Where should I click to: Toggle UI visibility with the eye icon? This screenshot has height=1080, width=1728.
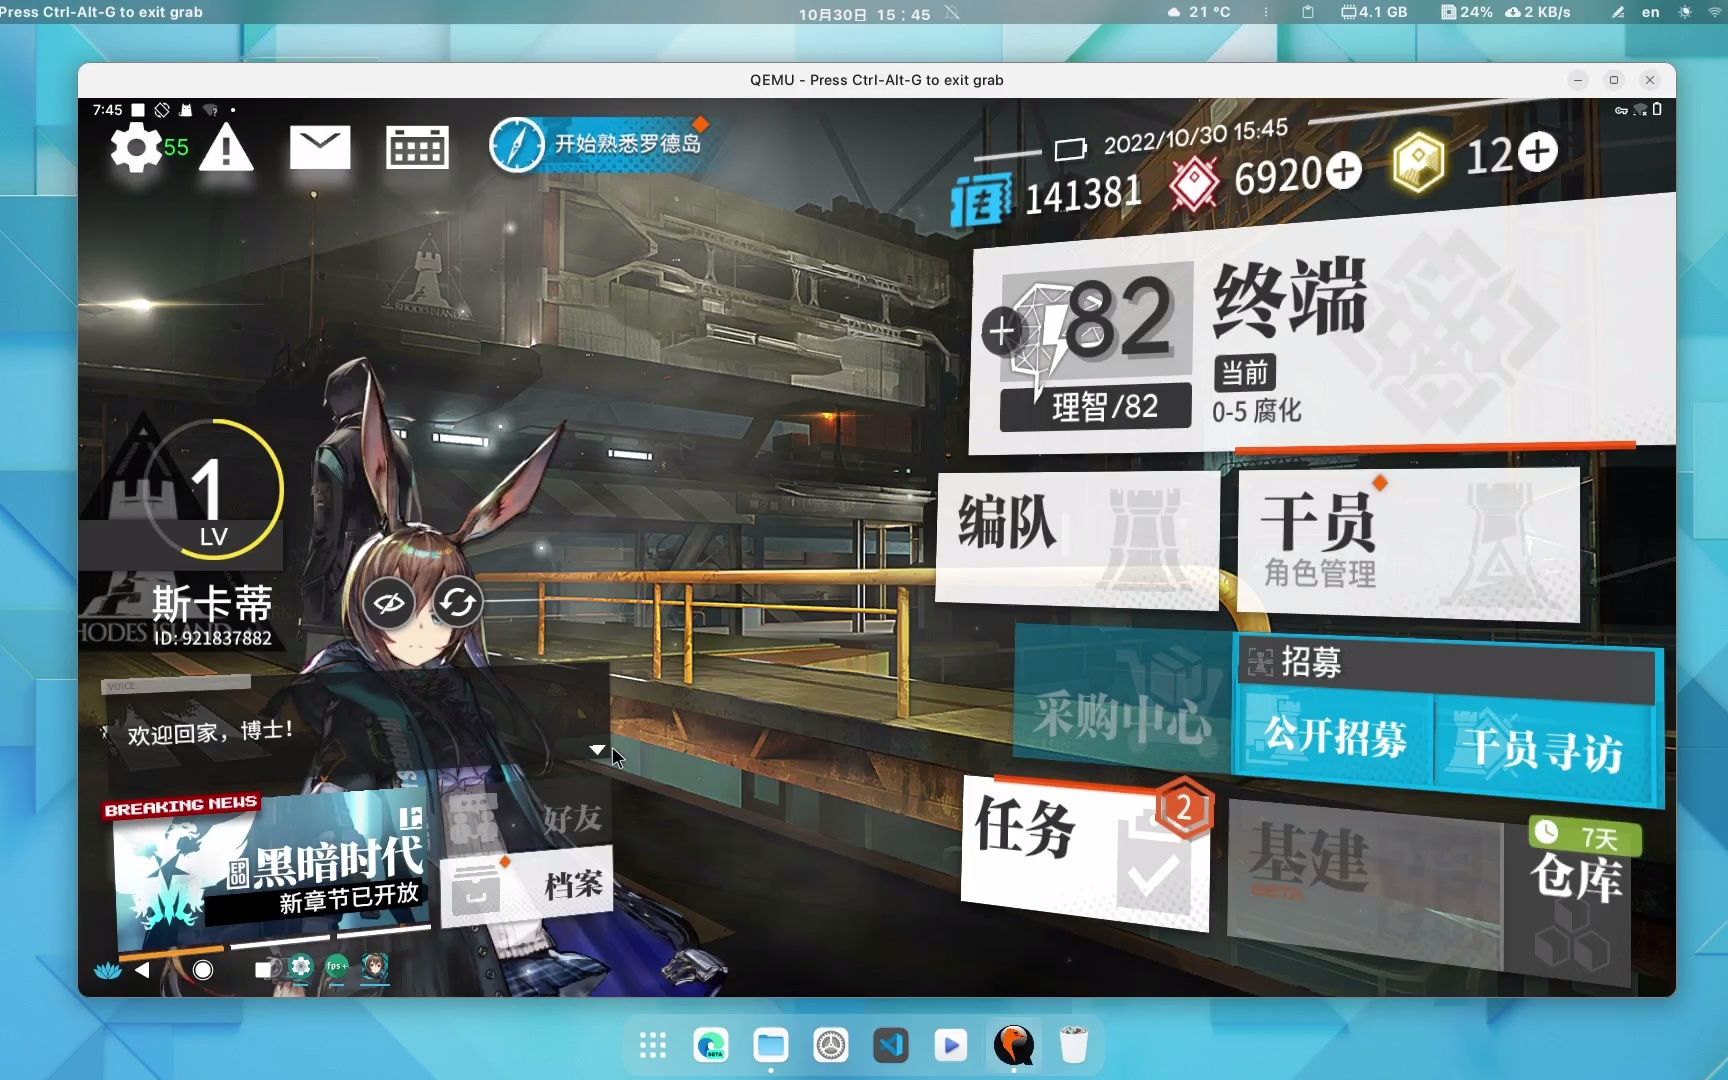point(389,602)
